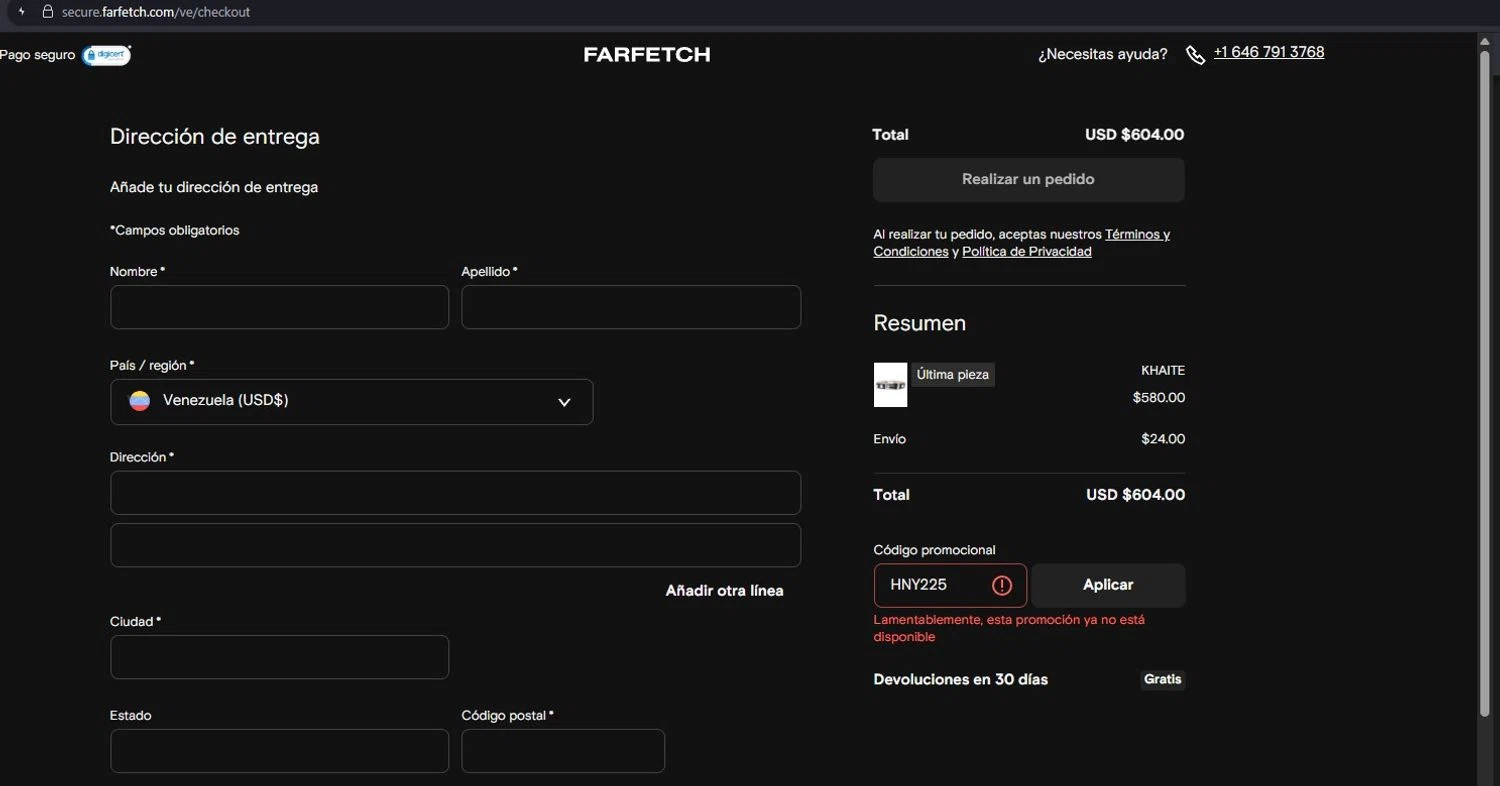Click the DigiCert secure payment badge
The image size is (1500, 786).
[106, 55]
